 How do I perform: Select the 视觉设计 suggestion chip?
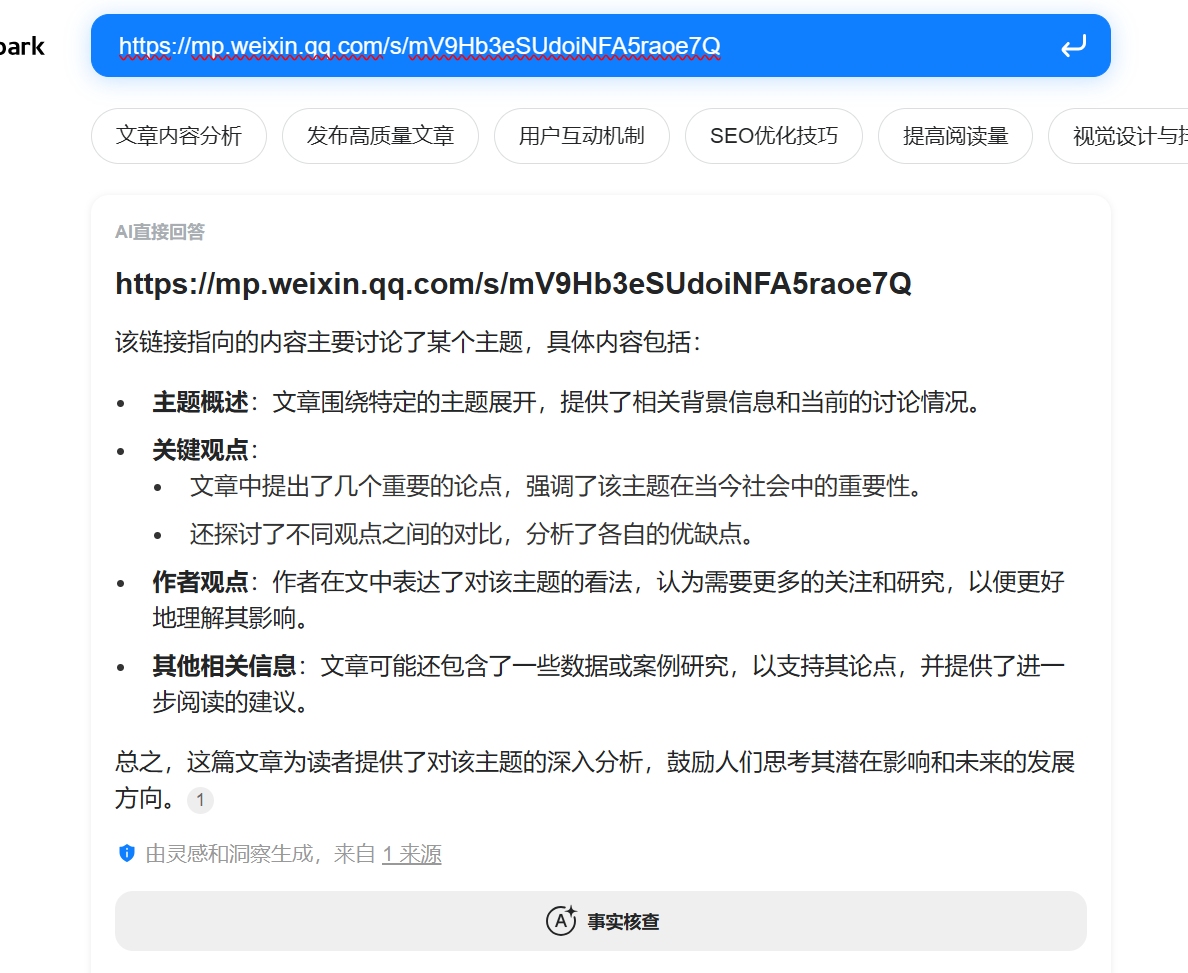(x=1118, y=136)
